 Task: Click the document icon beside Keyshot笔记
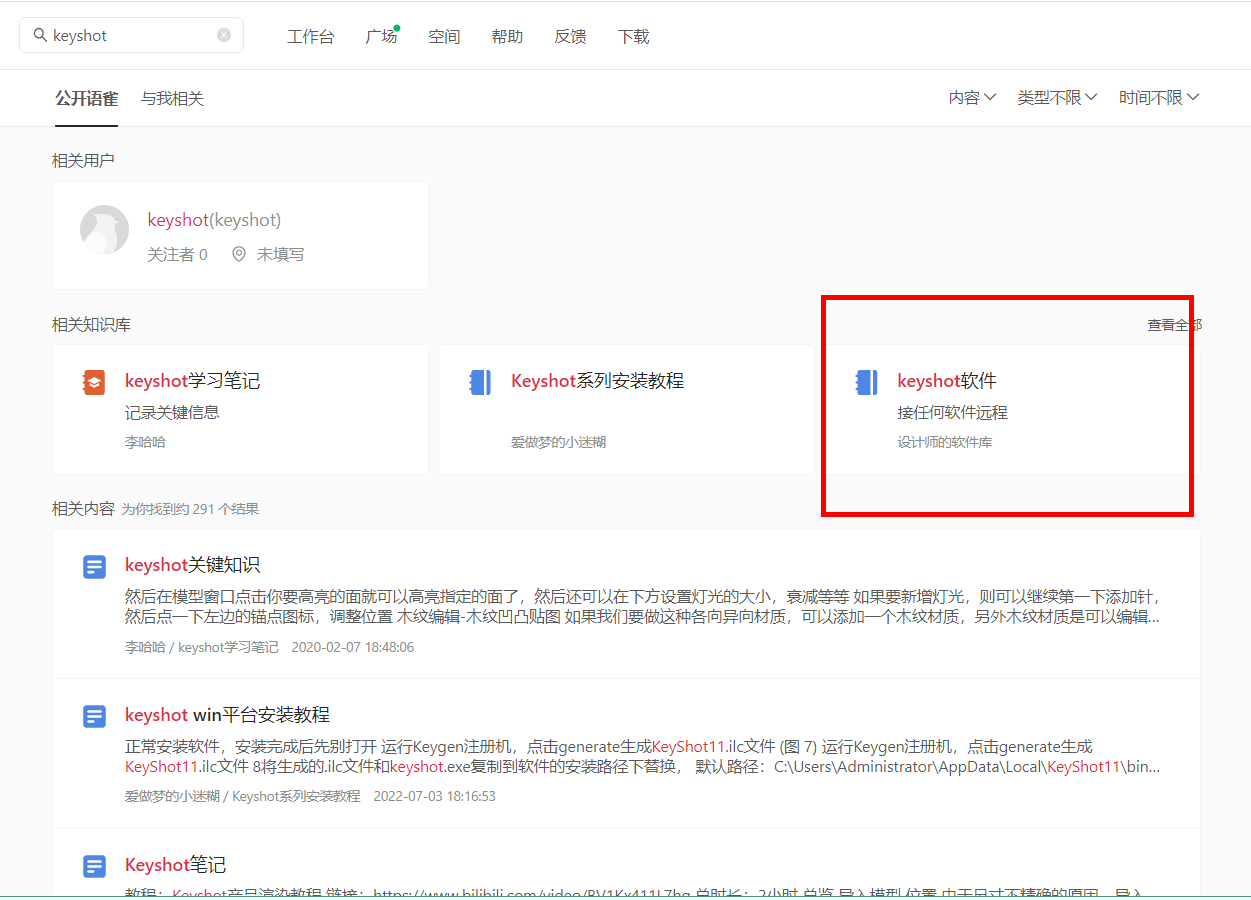94,867
